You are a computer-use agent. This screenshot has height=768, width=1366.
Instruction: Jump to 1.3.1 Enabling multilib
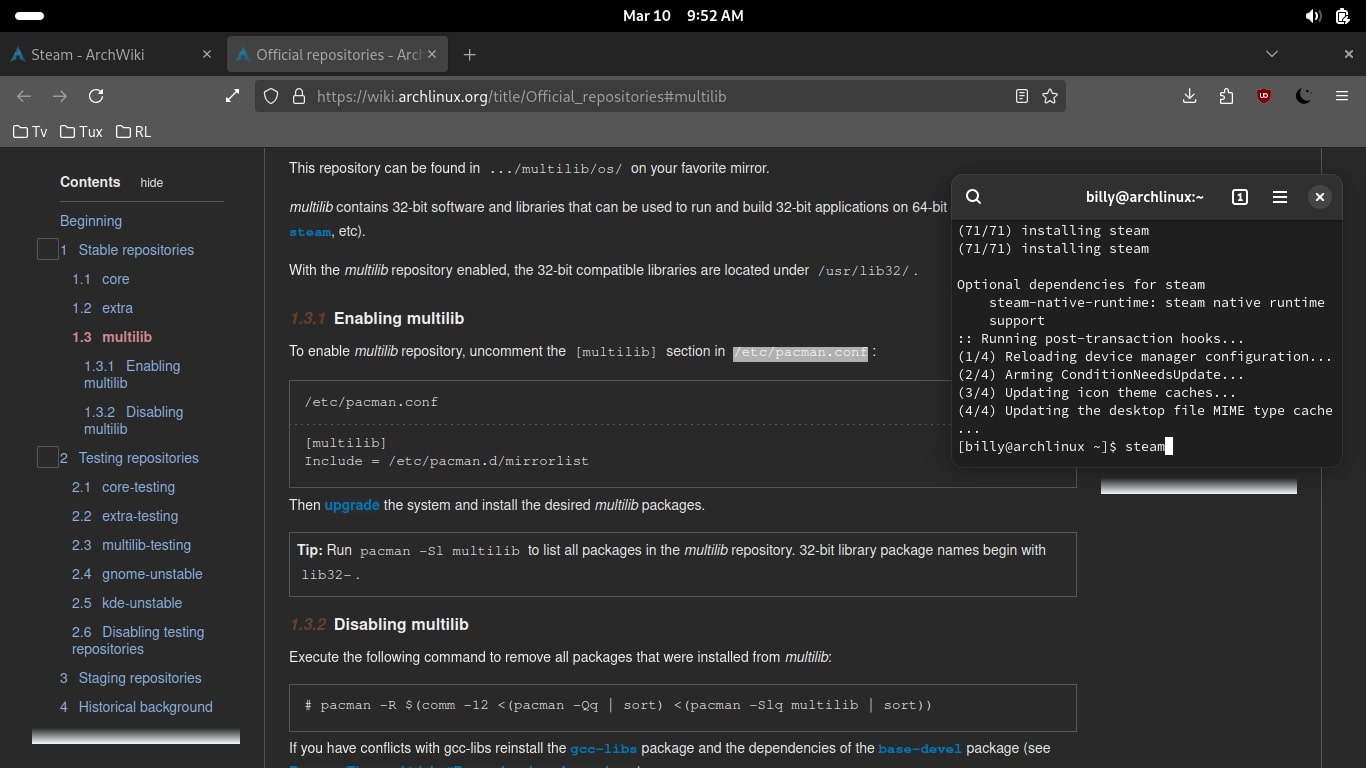(132, 374)
